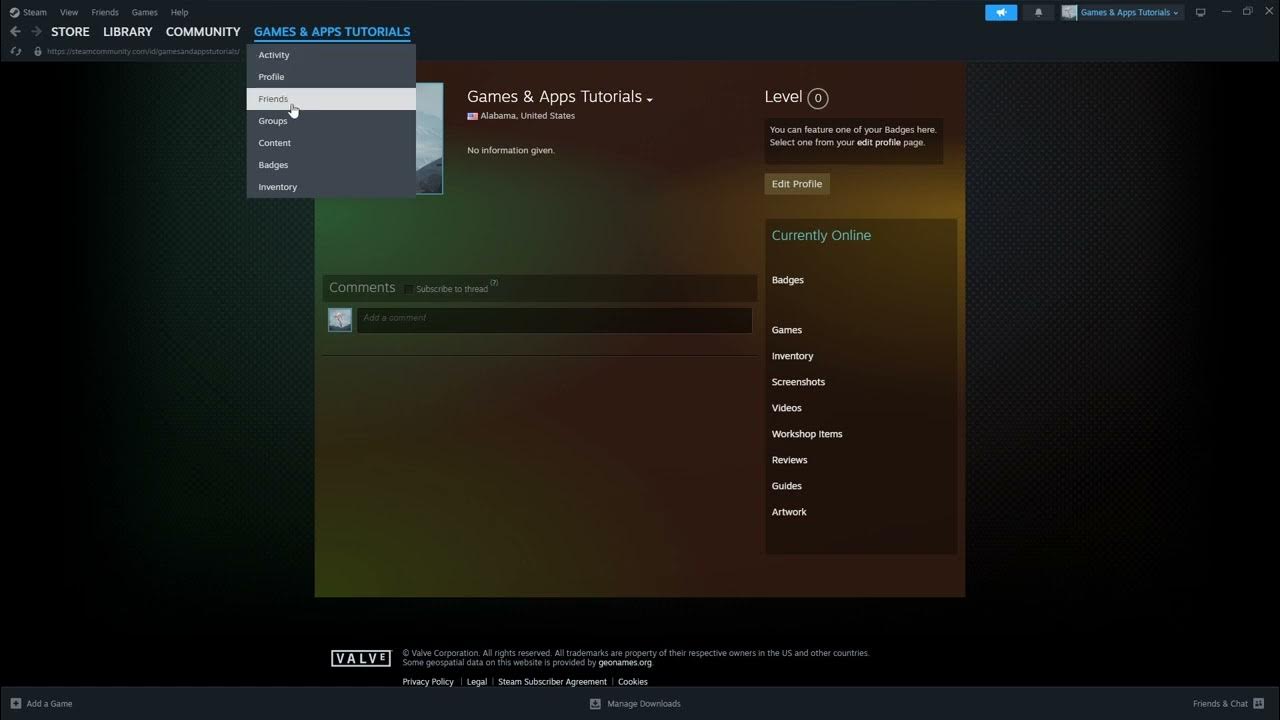Select Friends in the dropdown menu
The image size is (1280, 720).
(331, 99)
